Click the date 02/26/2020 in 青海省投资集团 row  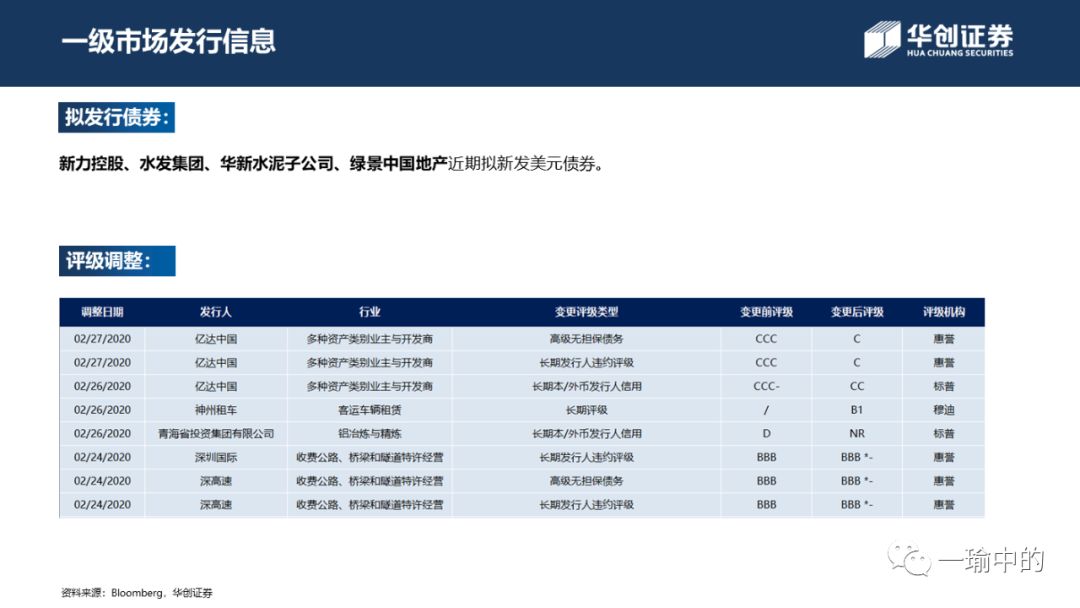pos(102,434)
